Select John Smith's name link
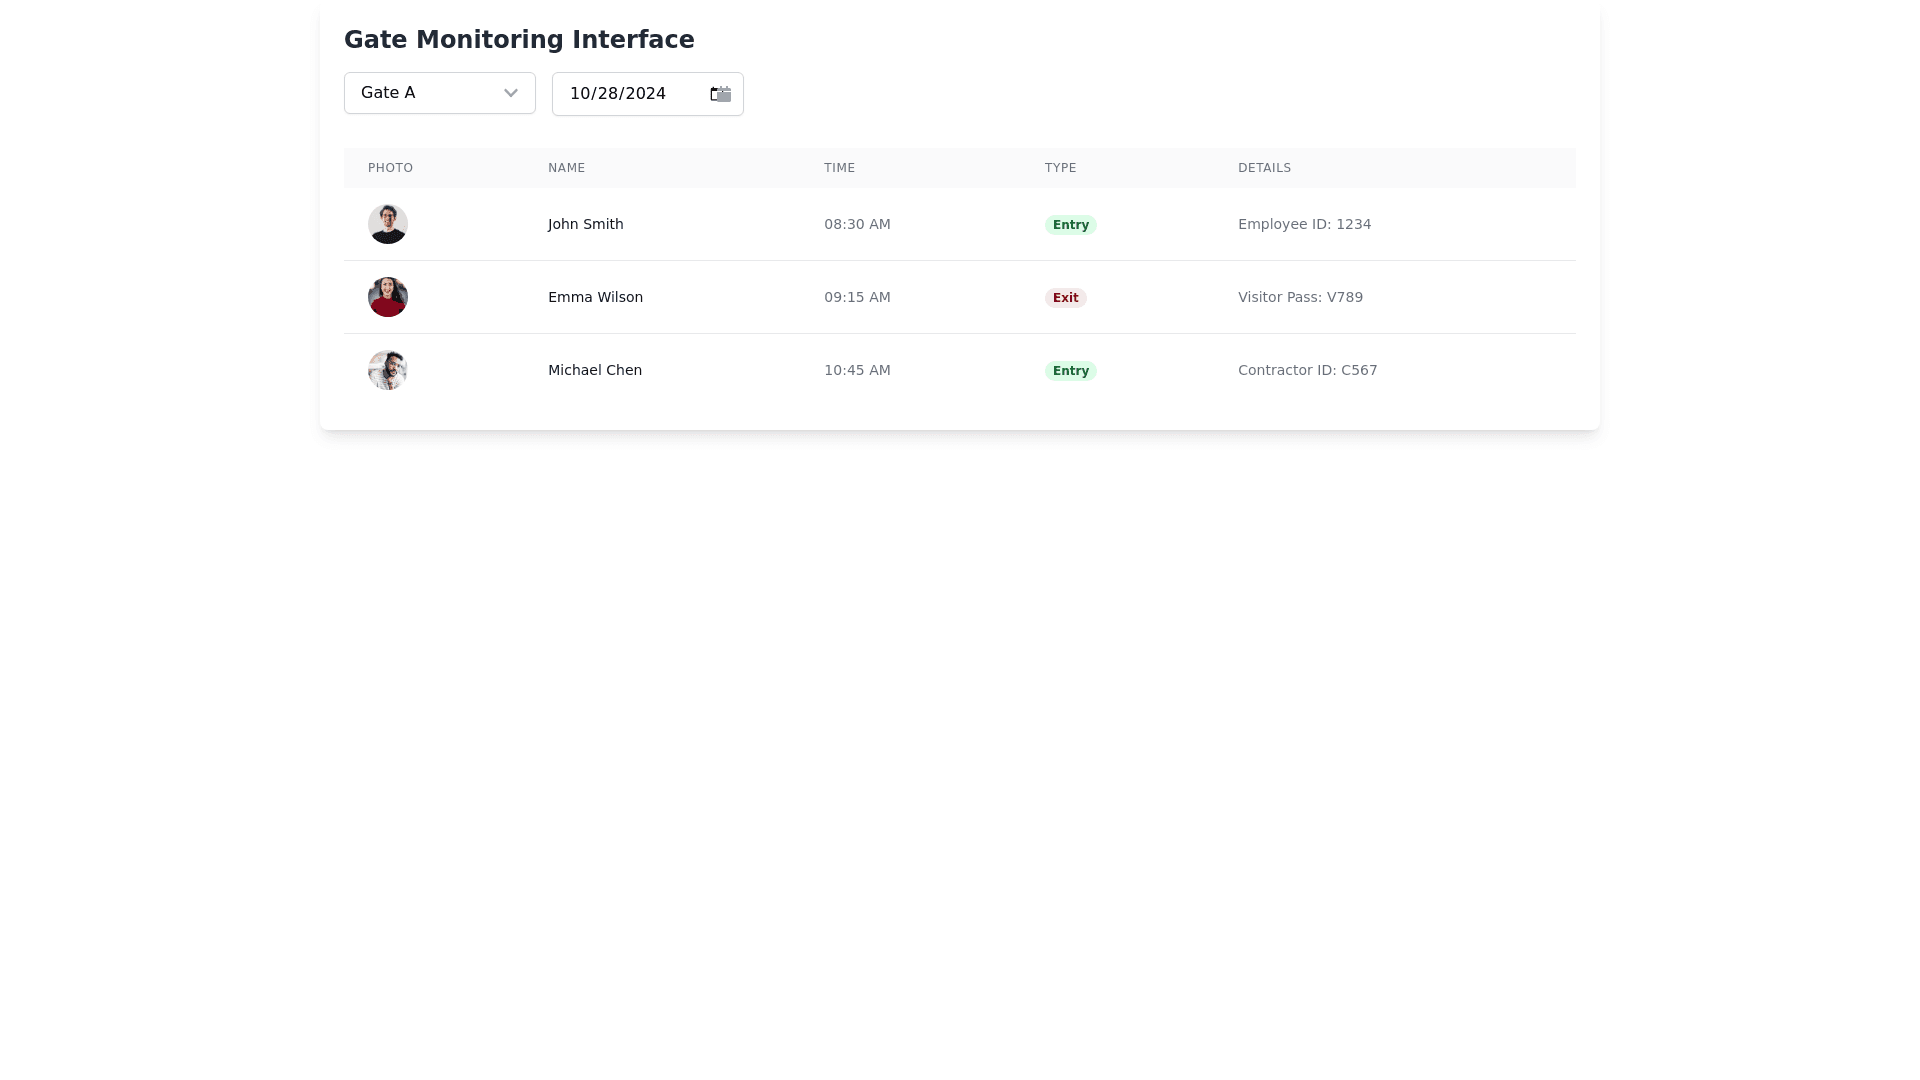This screenshot has height=1080, width=1920. click(585, 224)
